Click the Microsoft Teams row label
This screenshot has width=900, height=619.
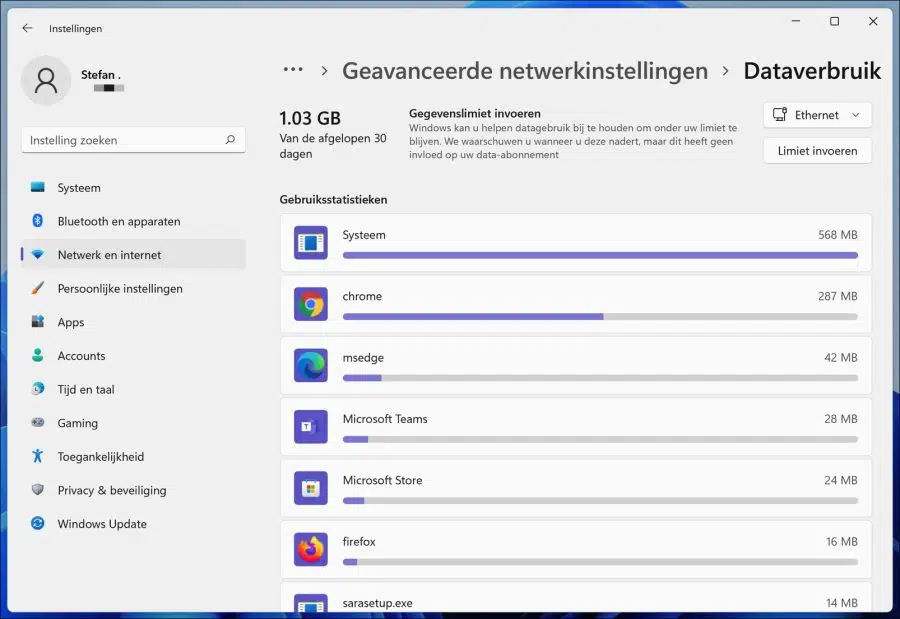pyautogui.click(x=385, y=419)
